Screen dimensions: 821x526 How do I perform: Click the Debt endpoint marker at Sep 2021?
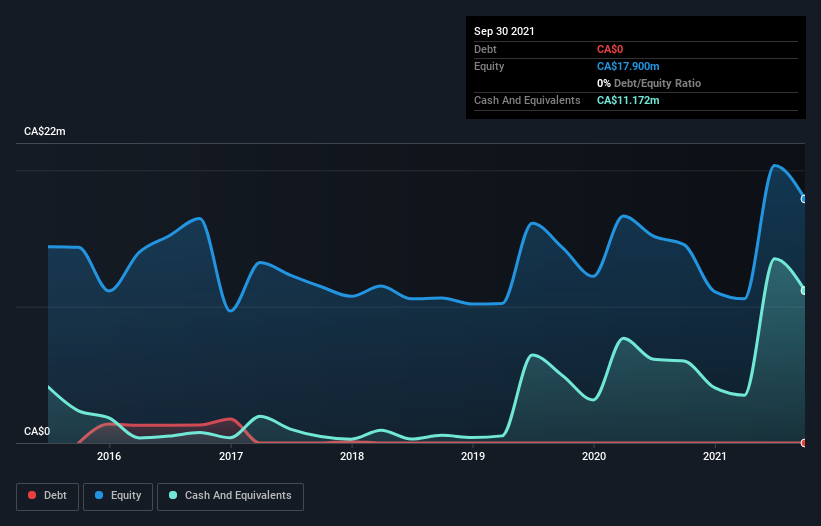tap(804, 443)
